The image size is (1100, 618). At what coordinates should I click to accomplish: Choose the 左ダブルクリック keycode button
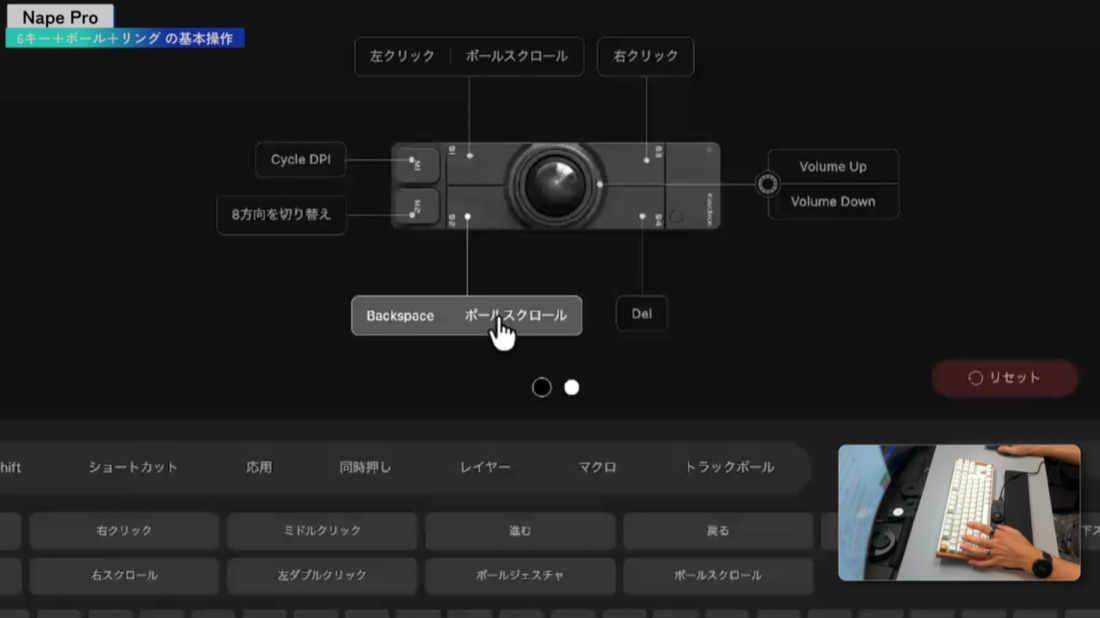(x=322, y=575)
